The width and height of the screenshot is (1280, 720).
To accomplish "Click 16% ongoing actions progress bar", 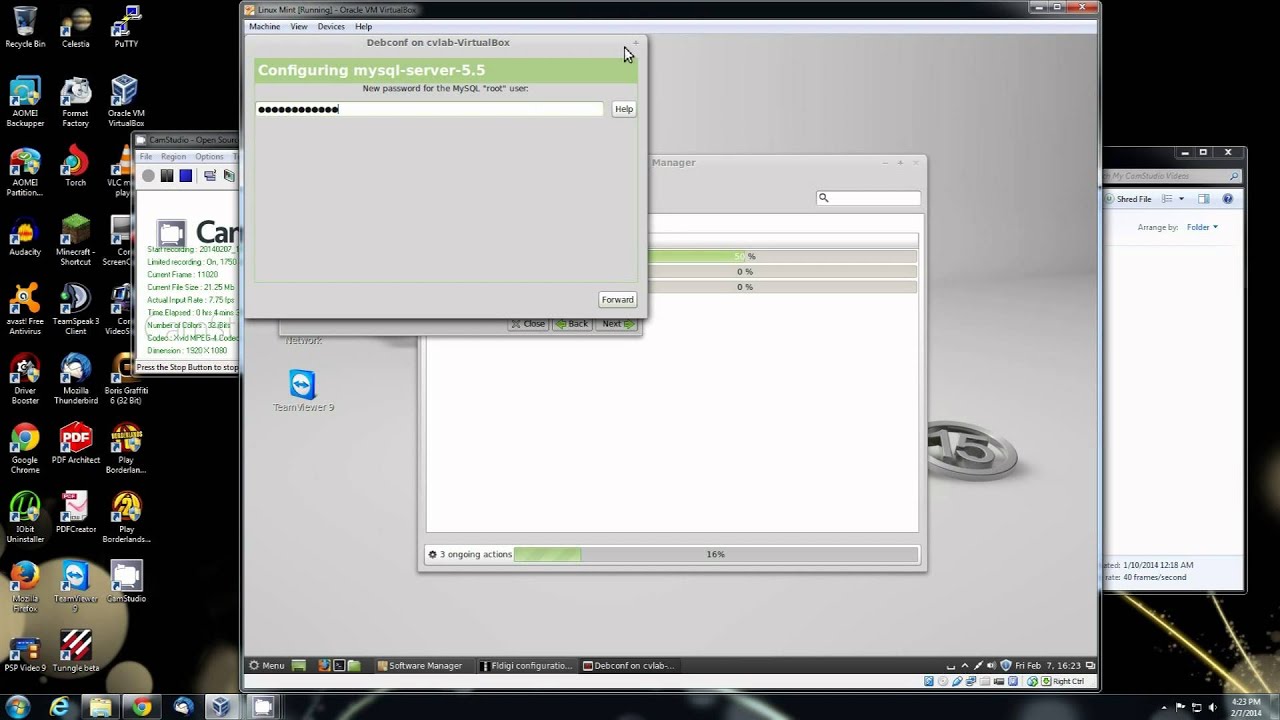I will [716, 554].
